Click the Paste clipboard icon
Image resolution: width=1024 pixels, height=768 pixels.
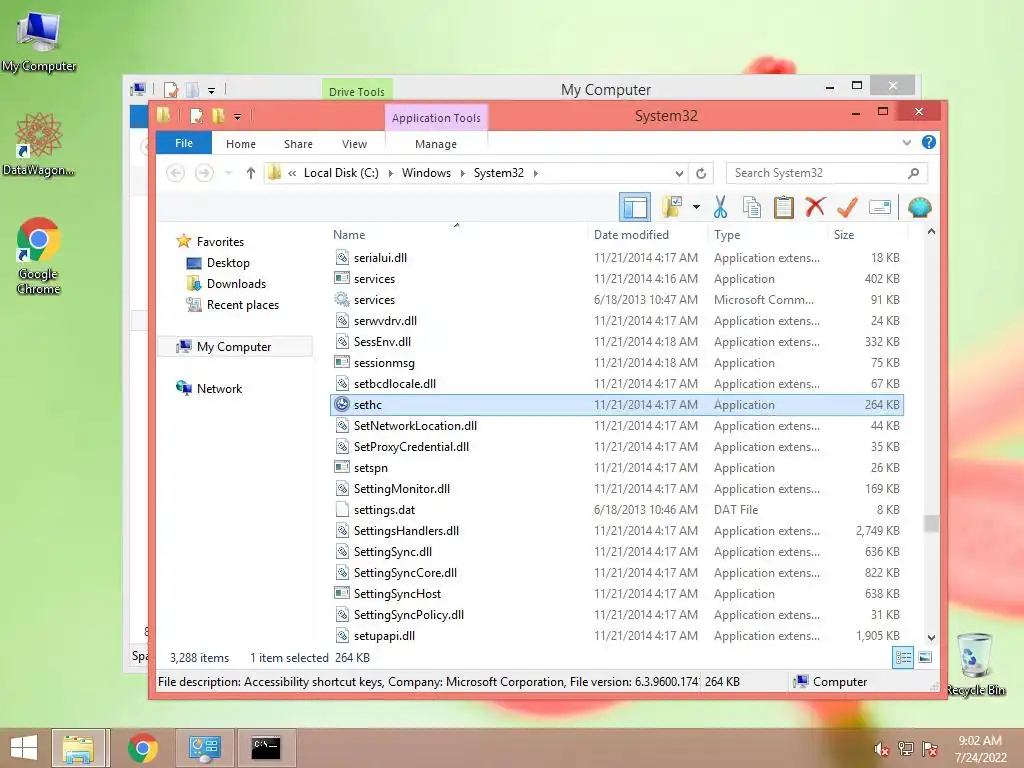(x=783, y=207)
